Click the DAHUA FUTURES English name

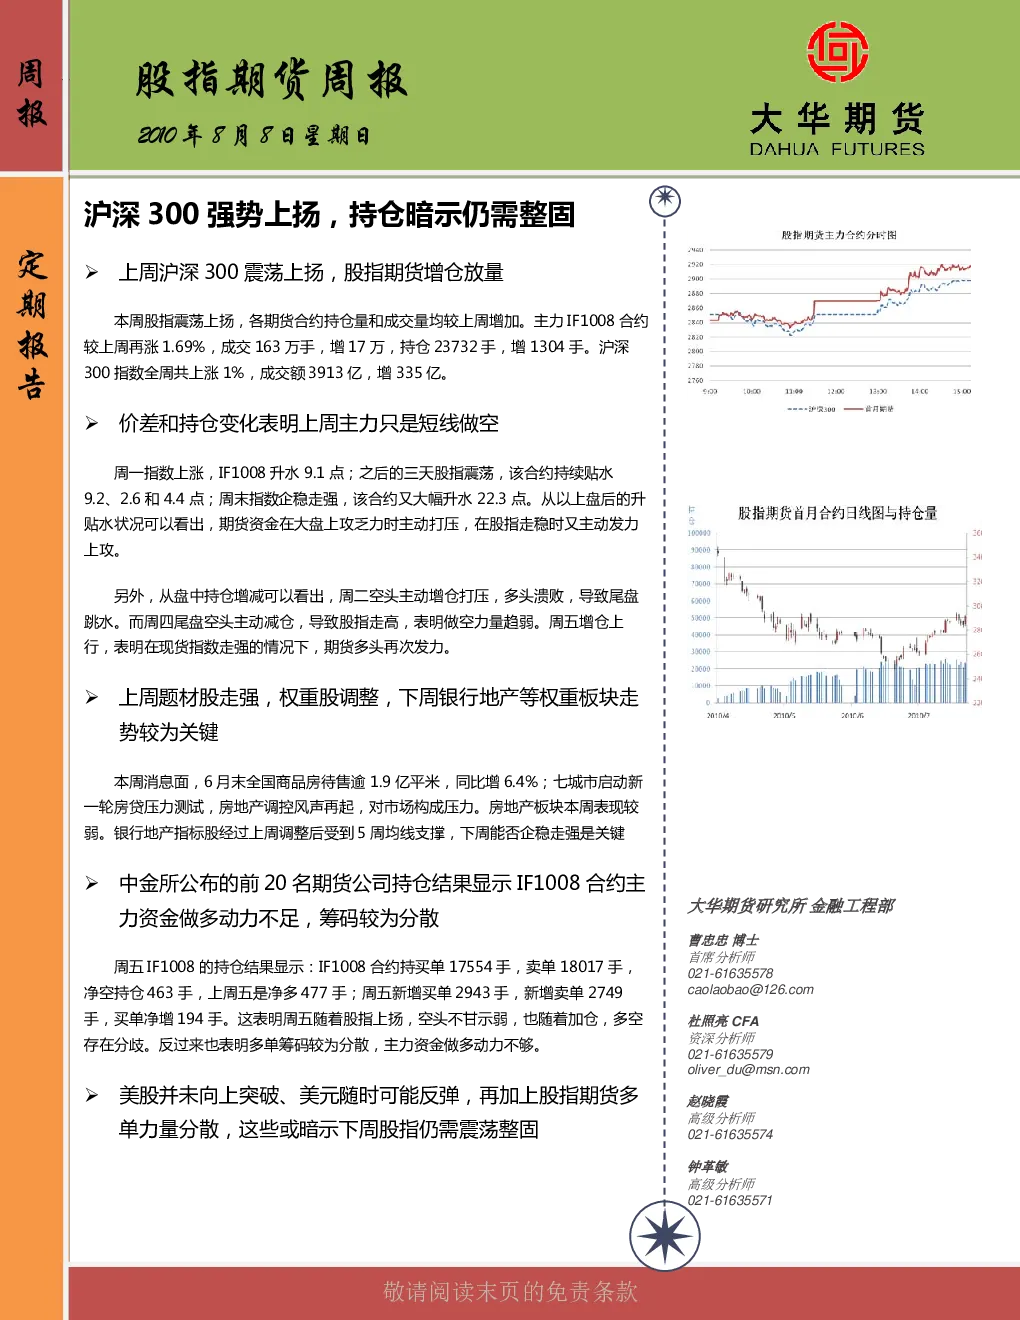[x=837, y=149]
